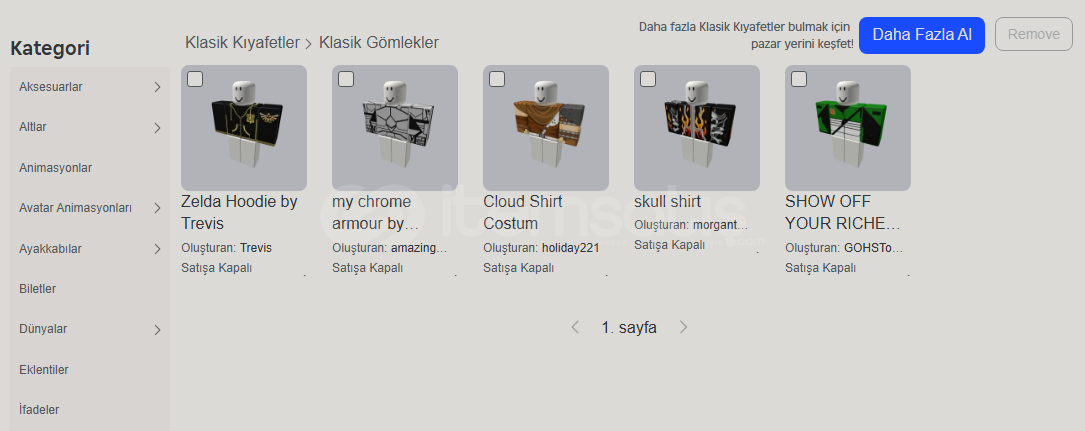Click the Remove button
The height and width of the screenshot is (431, 1085).
coord(1033,35)
